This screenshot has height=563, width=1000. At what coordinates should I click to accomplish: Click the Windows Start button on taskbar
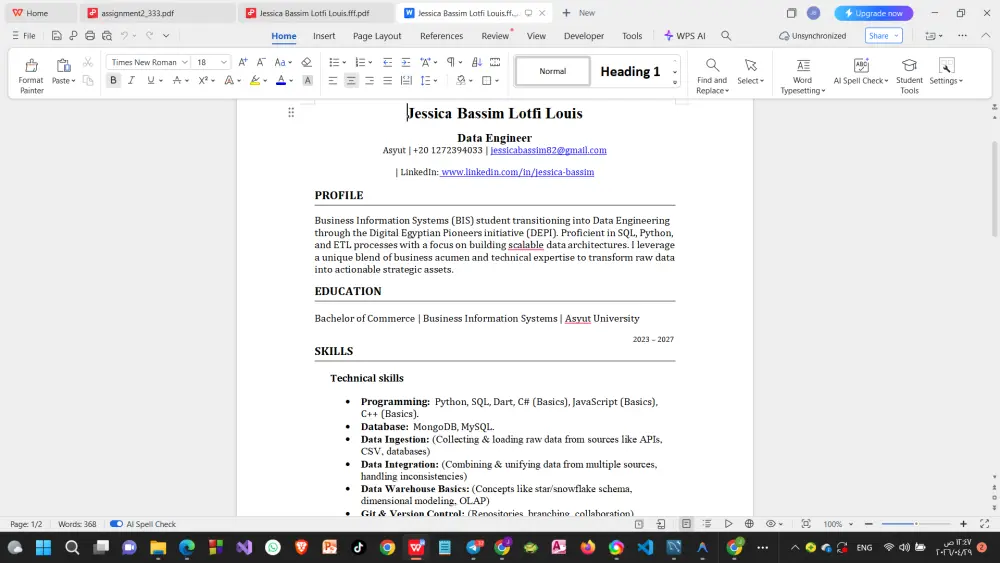click(43, 547)
